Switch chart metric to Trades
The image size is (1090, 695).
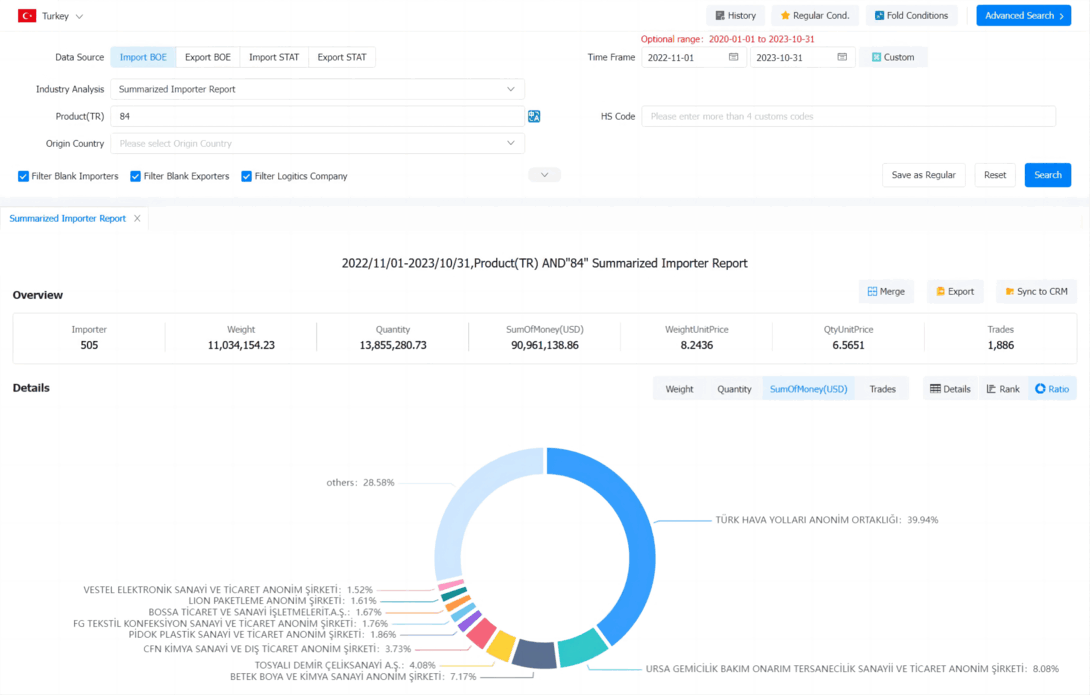882,389
